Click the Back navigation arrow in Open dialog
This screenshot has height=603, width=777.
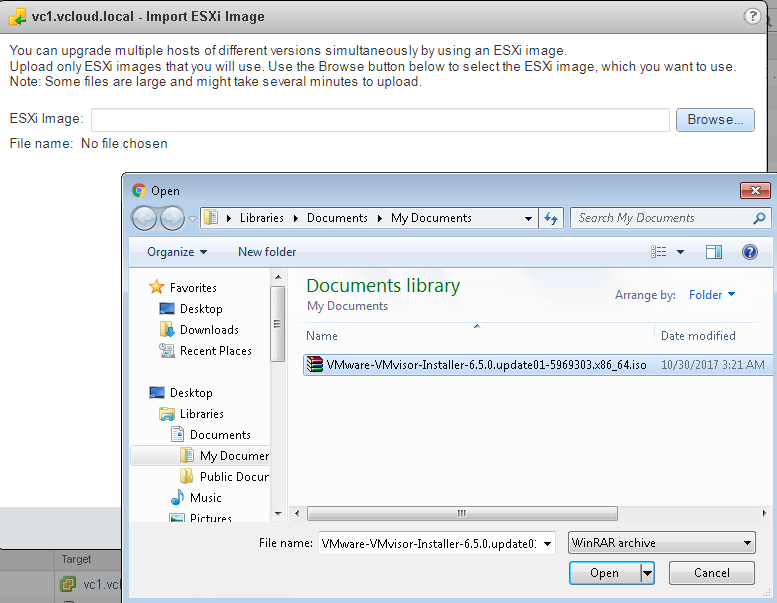(145, 218)
